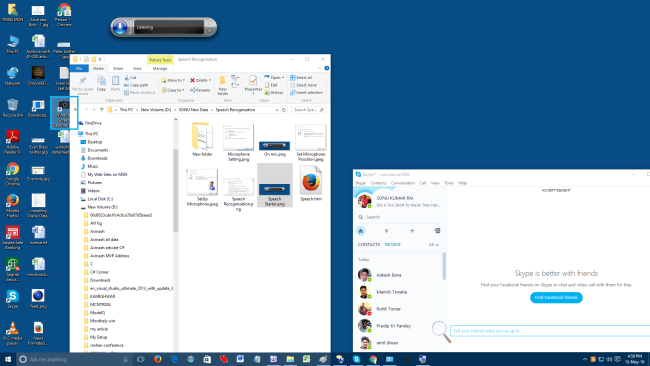
Task: Click the Skype Search field
Action: point(400,217)
